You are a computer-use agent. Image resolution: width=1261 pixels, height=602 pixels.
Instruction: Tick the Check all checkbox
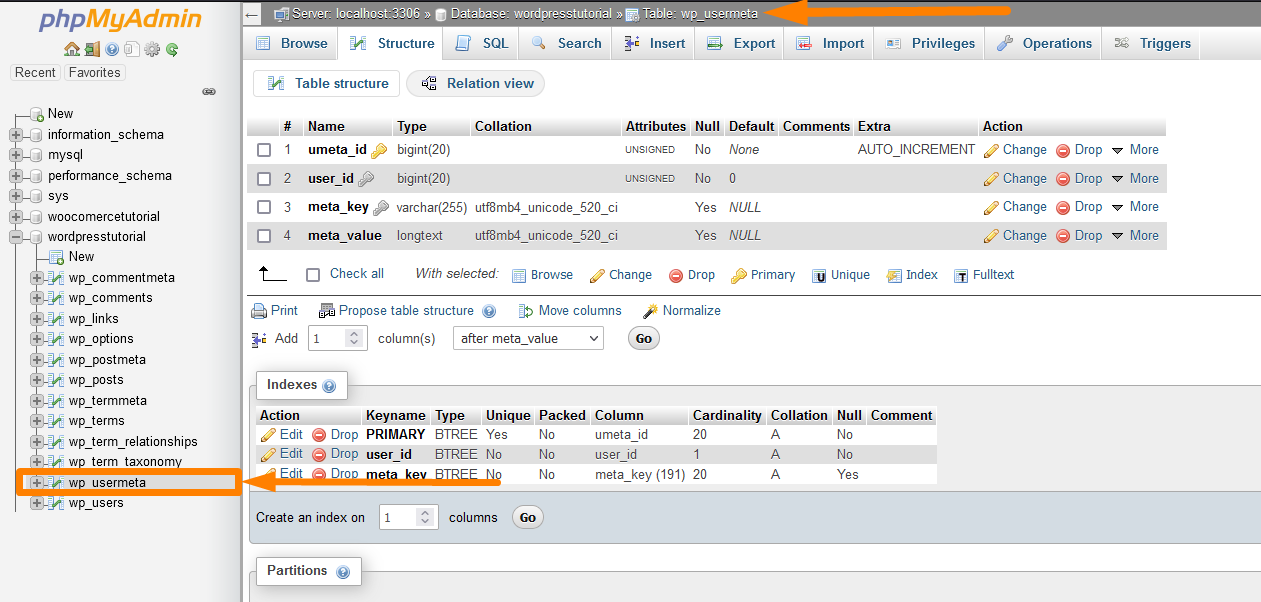[x=313, y=274]
